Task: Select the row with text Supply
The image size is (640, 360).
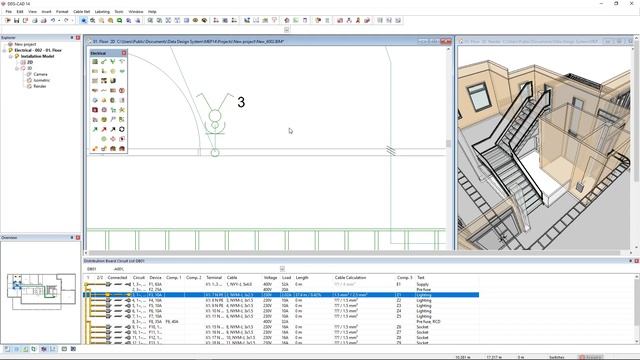Action: [281, 284]
